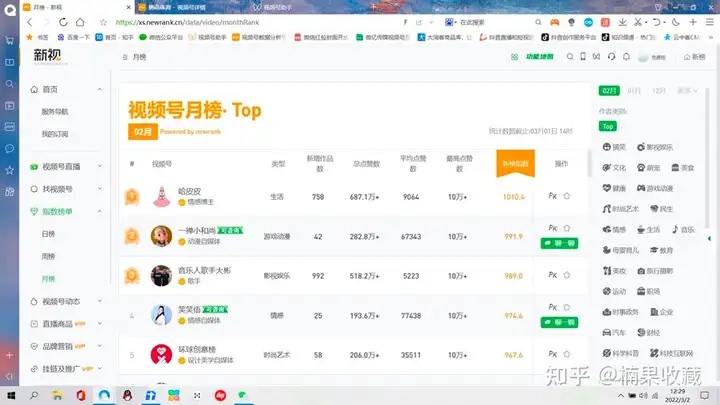Click the scissors screenshot icon in toolbar
The width and height of the screenshot is (720, 405).
(x=638, y=22)
